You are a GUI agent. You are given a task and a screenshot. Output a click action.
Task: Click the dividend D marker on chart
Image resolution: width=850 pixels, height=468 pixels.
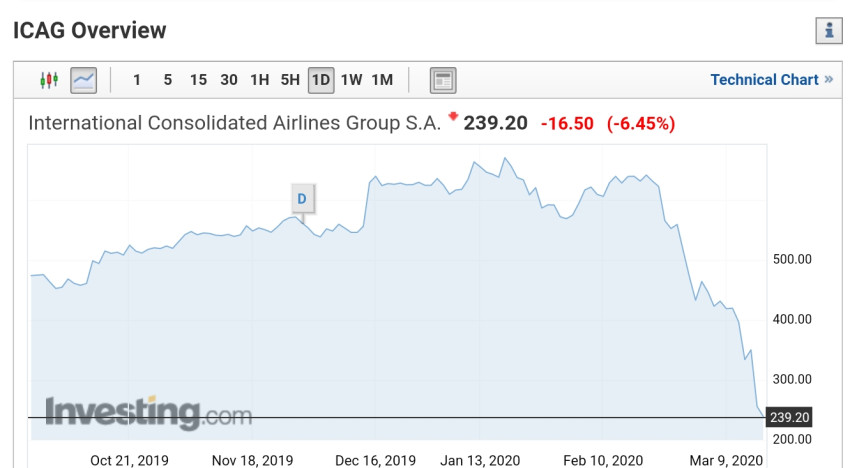click(x=301, y=198)
